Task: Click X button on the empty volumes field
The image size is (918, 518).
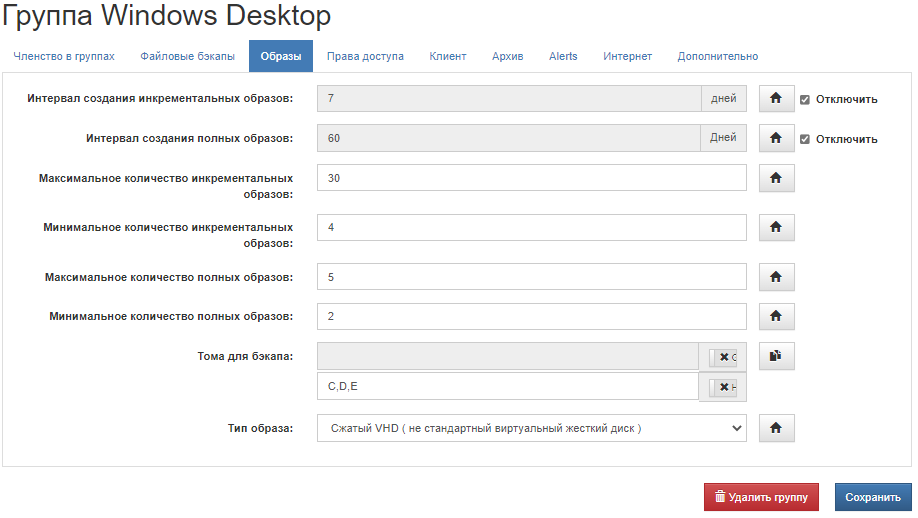Action: (724, 357)
